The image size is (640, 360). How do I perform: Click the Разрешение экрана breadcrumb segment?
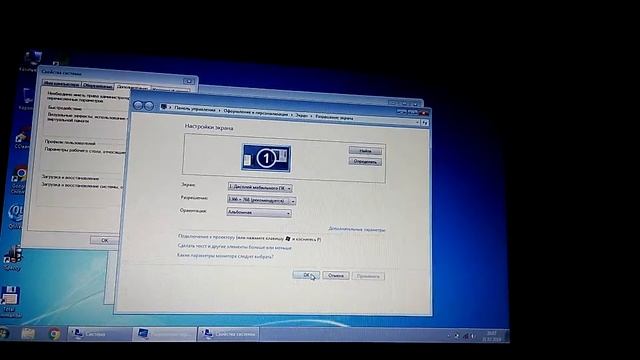(x=334, y=118)
